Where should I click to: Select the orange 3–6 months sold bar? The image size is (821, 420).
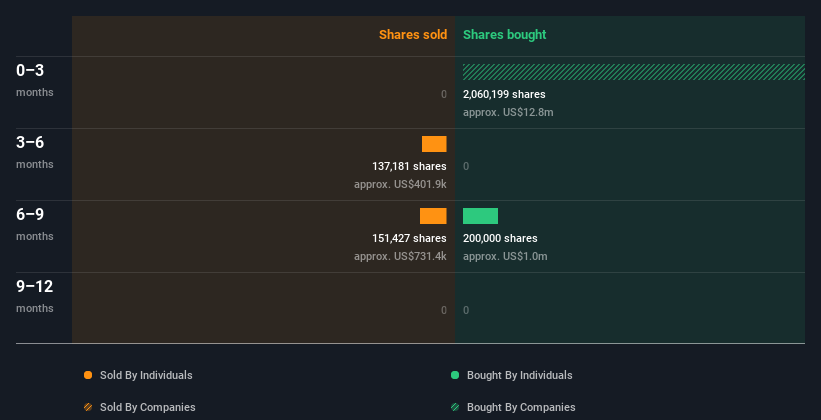pos(434,144)
